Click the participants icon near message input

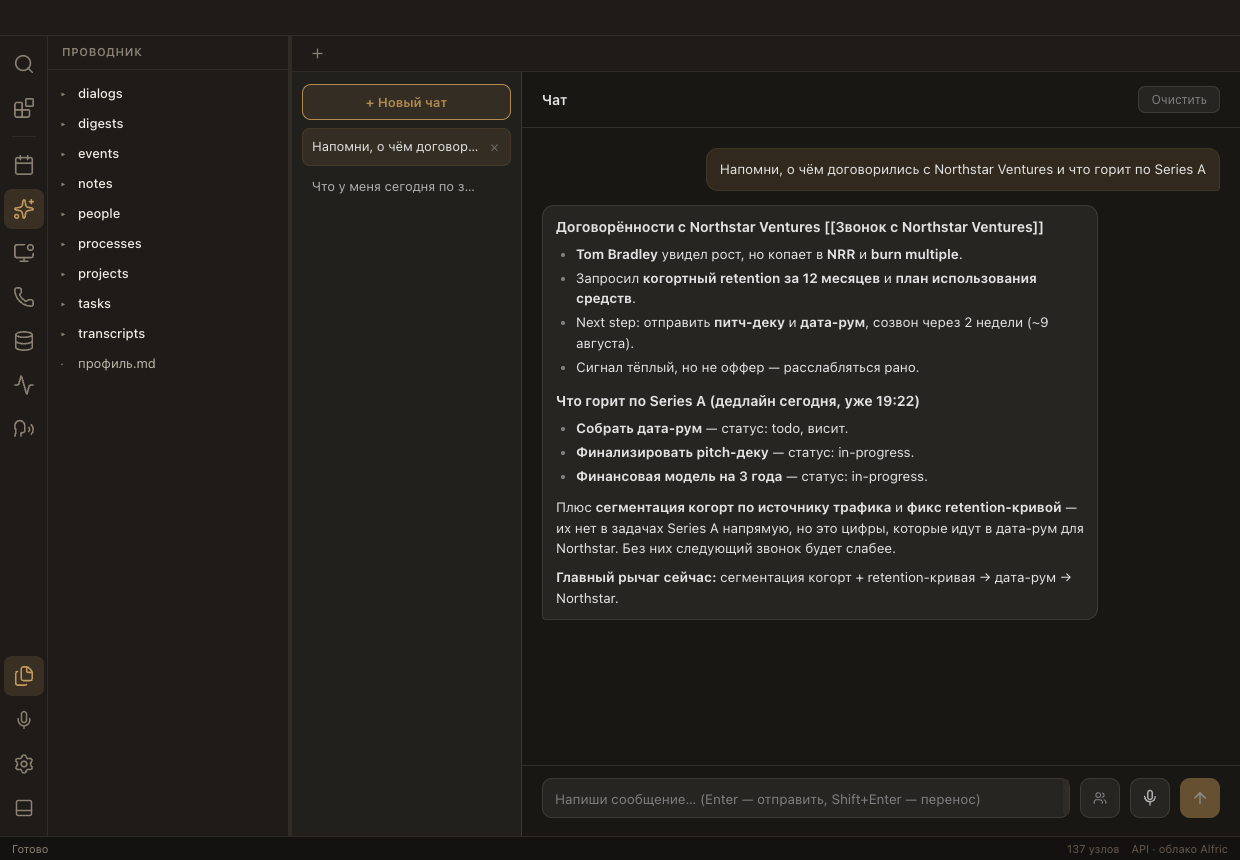[x=1100, y=798]
